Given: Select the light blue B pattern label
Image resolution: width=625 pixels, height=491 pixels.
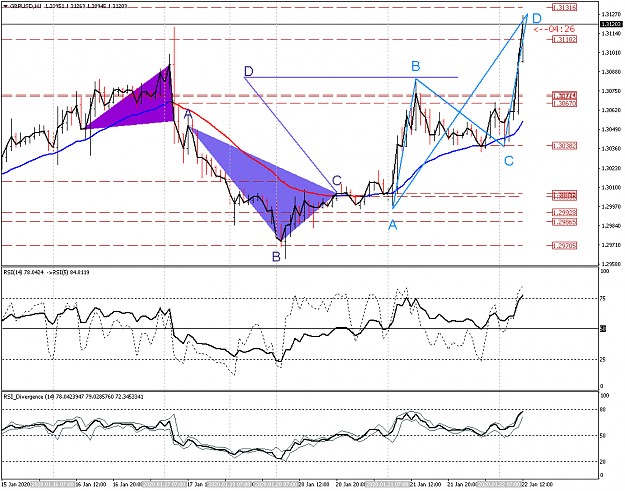Looking at the screenshot, I should pyautogui.click(x=415, y=66).
